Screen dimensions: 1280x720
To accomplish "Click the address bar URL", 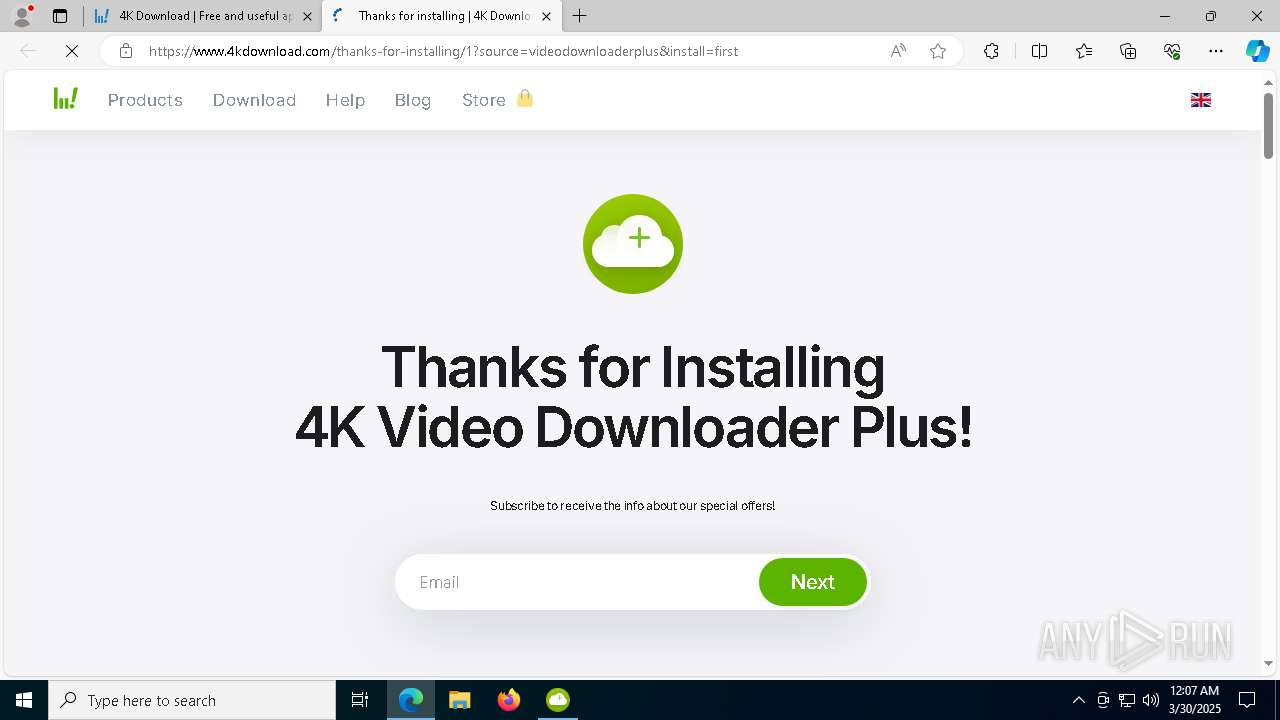I will tap(443, 51).
